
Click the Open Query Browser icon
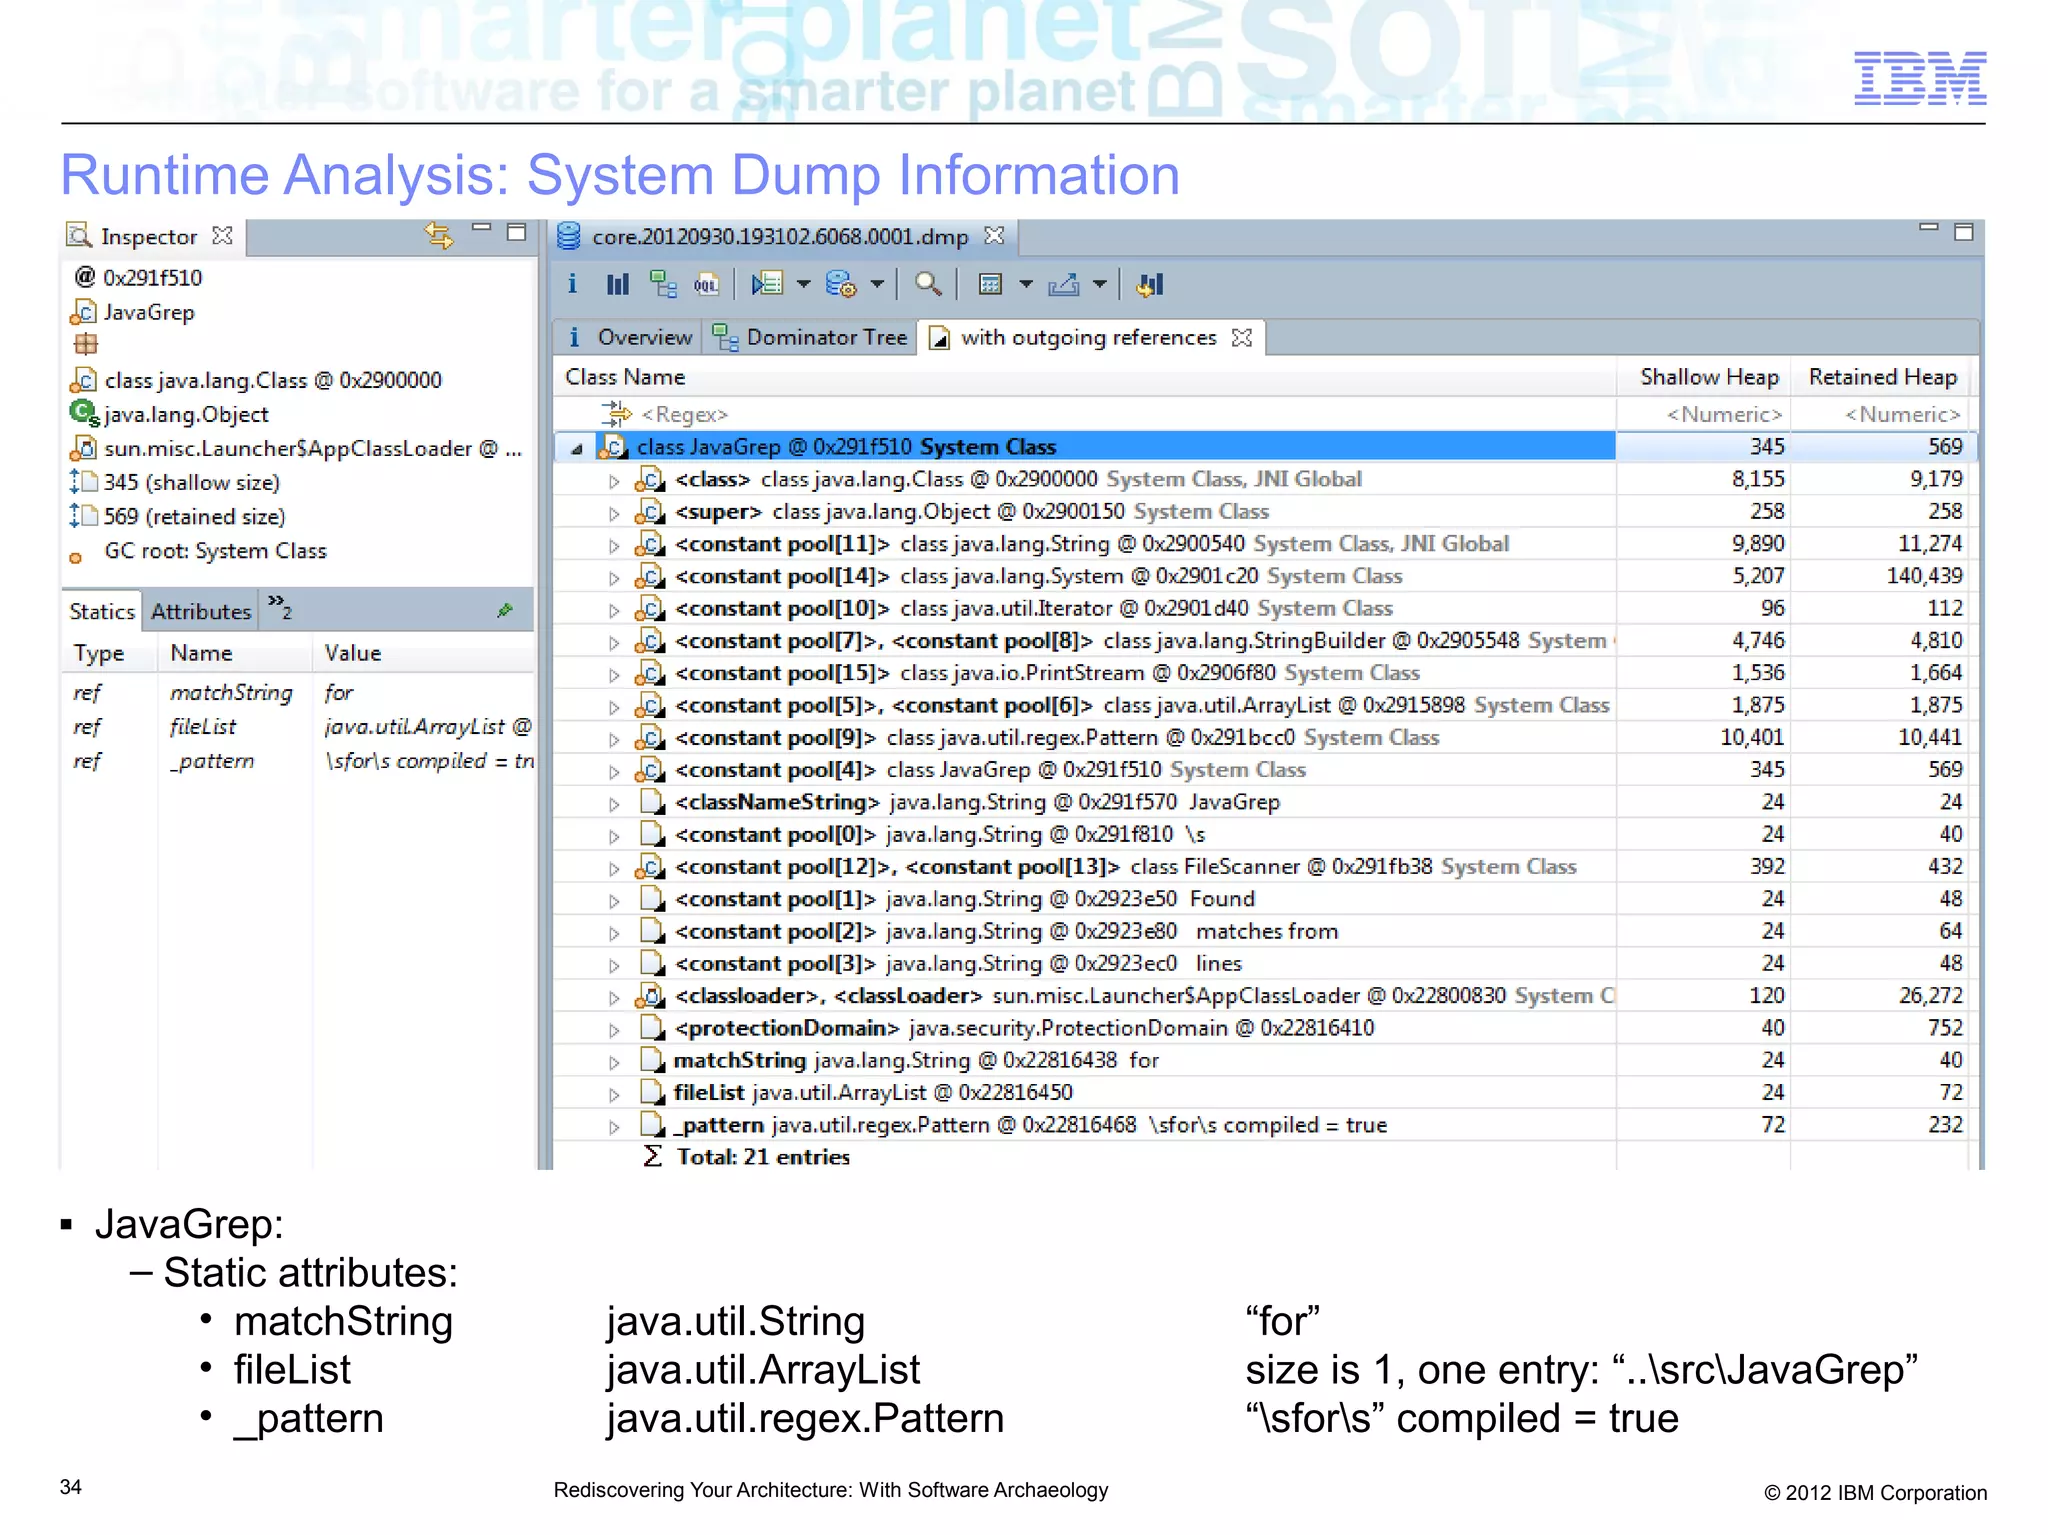(841, 285)
